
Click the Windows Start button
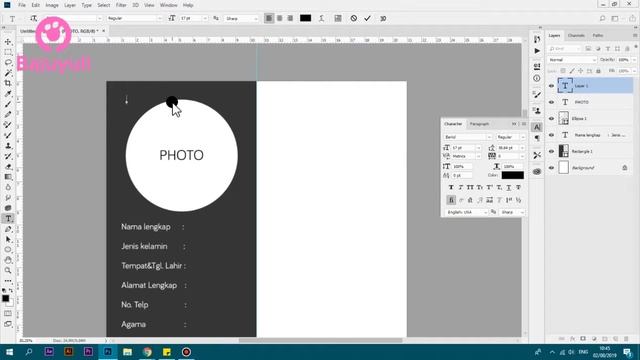click(x=9, y=352)
